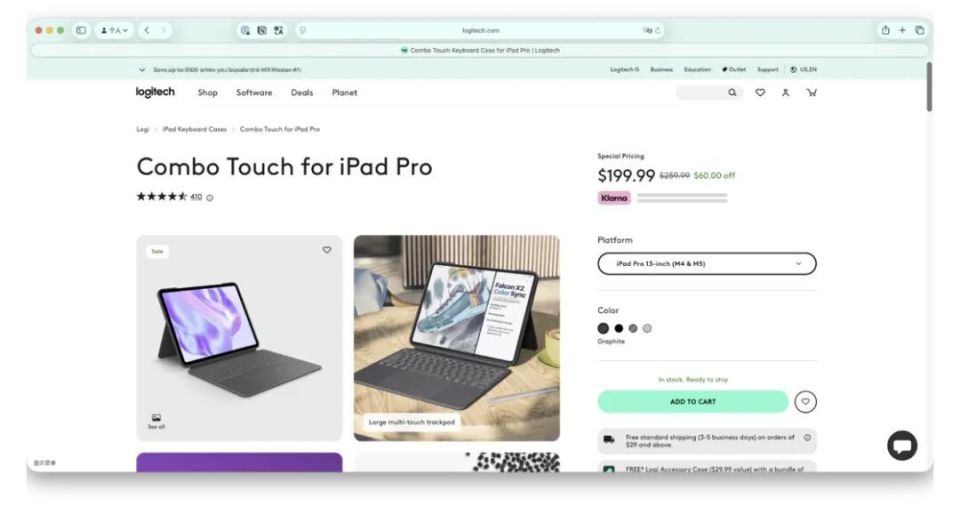Image resolution: width=960 pixels, height=507 pixels.
Task: Expand the promo banner chevron
Action: point(142,70)
